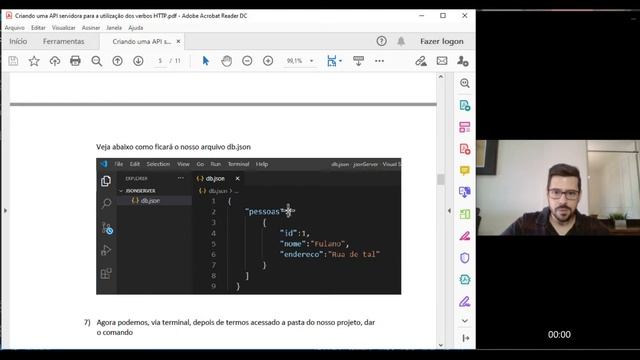The image size is (640, 360).
Task: Click the Save file icon in toolbar
Action: pyautogui.click(x=13, y=61)
